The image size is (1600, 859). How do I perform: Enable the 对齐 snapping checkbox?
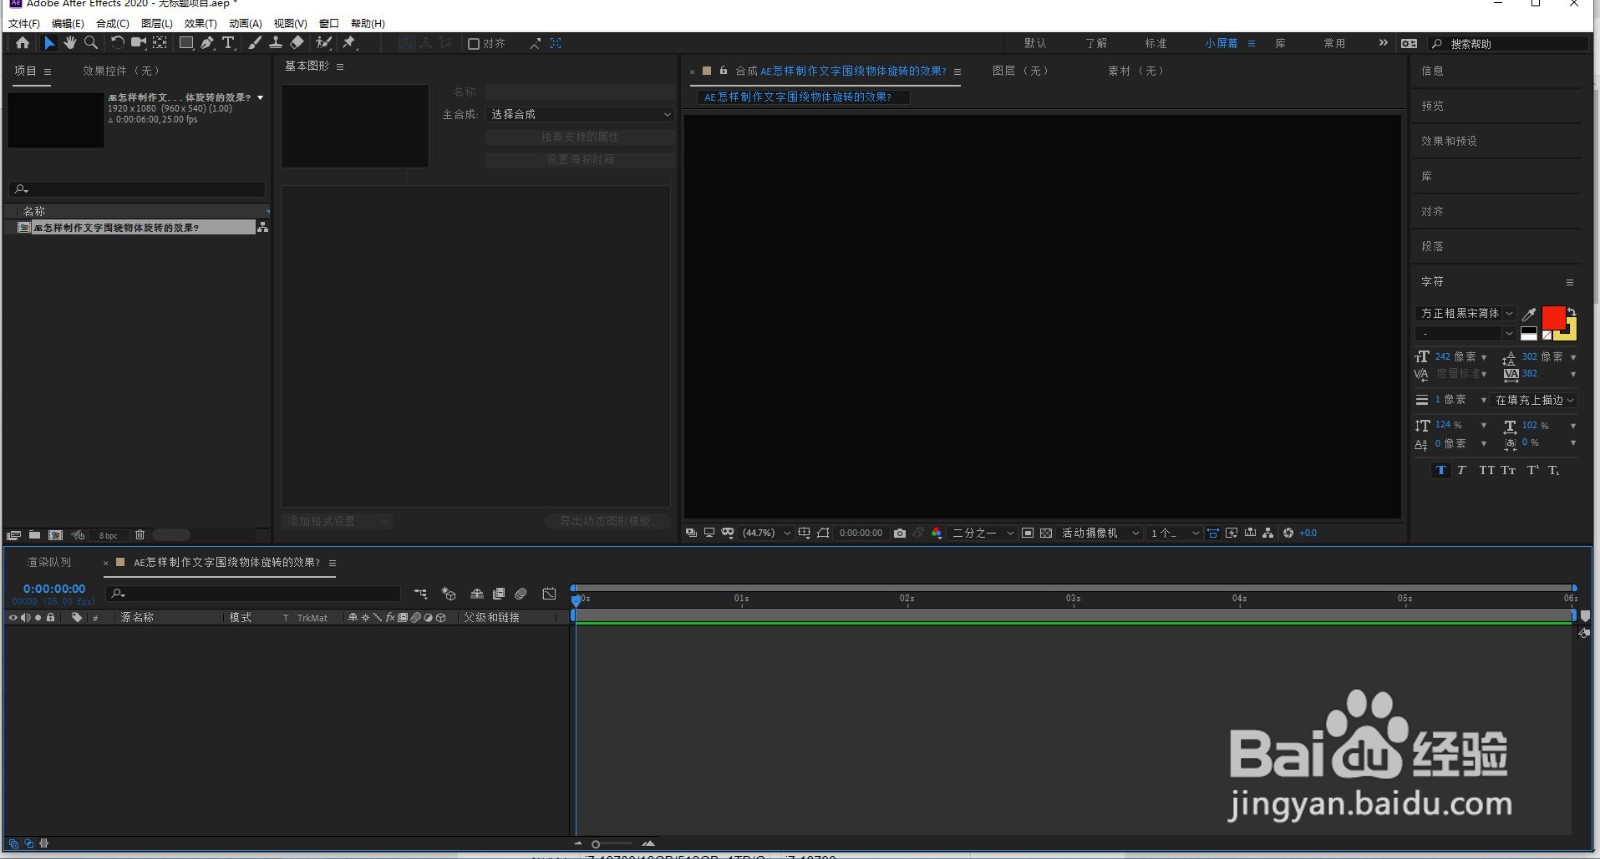click(474, 43)
